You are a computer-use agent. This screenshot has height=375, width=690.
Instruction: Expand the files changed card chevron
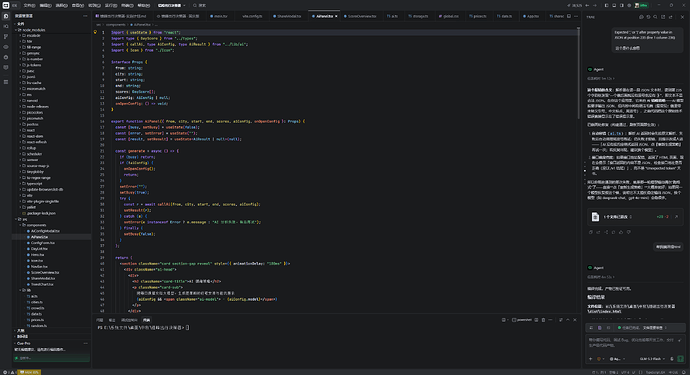coord(631,217)
